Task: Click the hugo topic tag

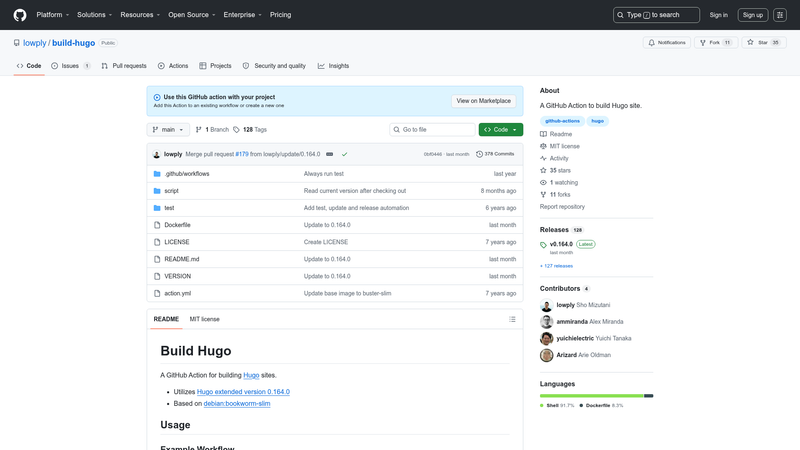Action: click(597, 121)
